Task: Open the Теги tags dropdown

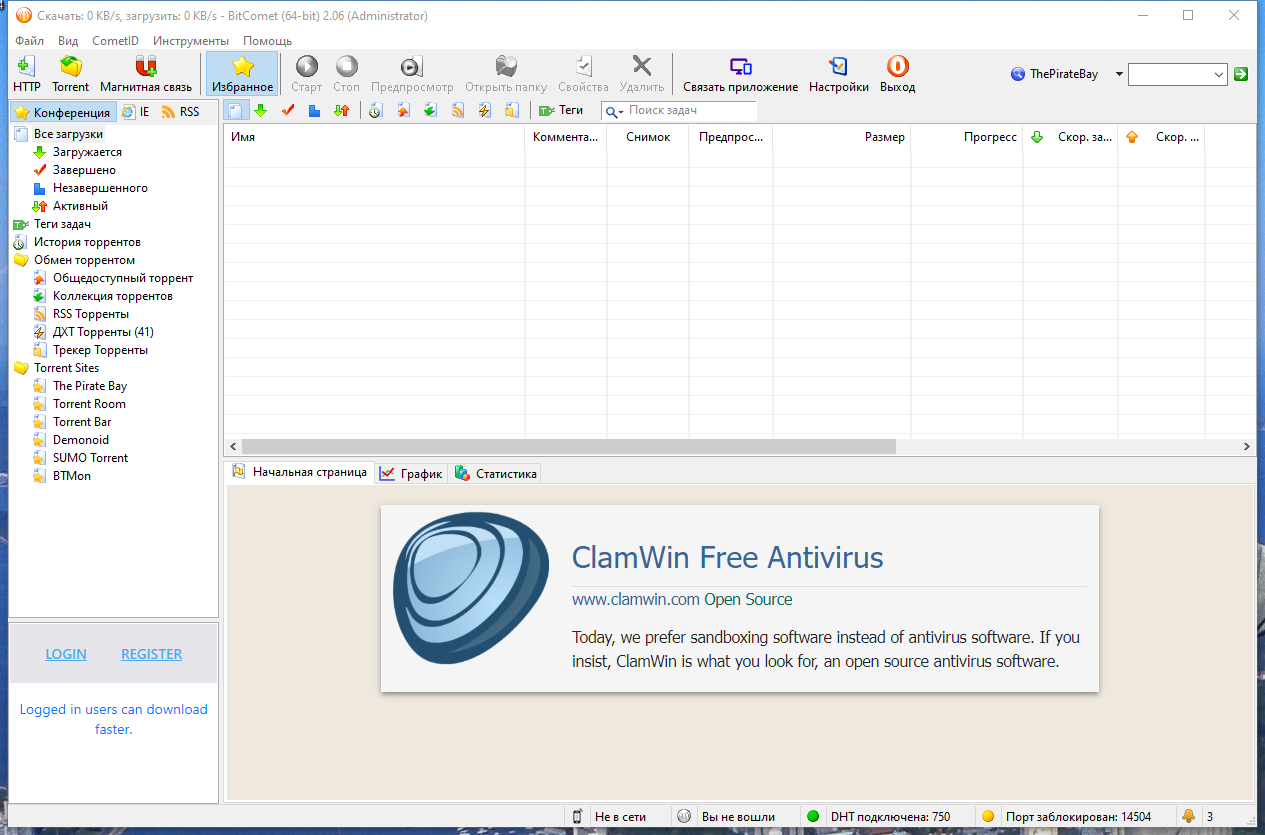Action: [561, 111]
